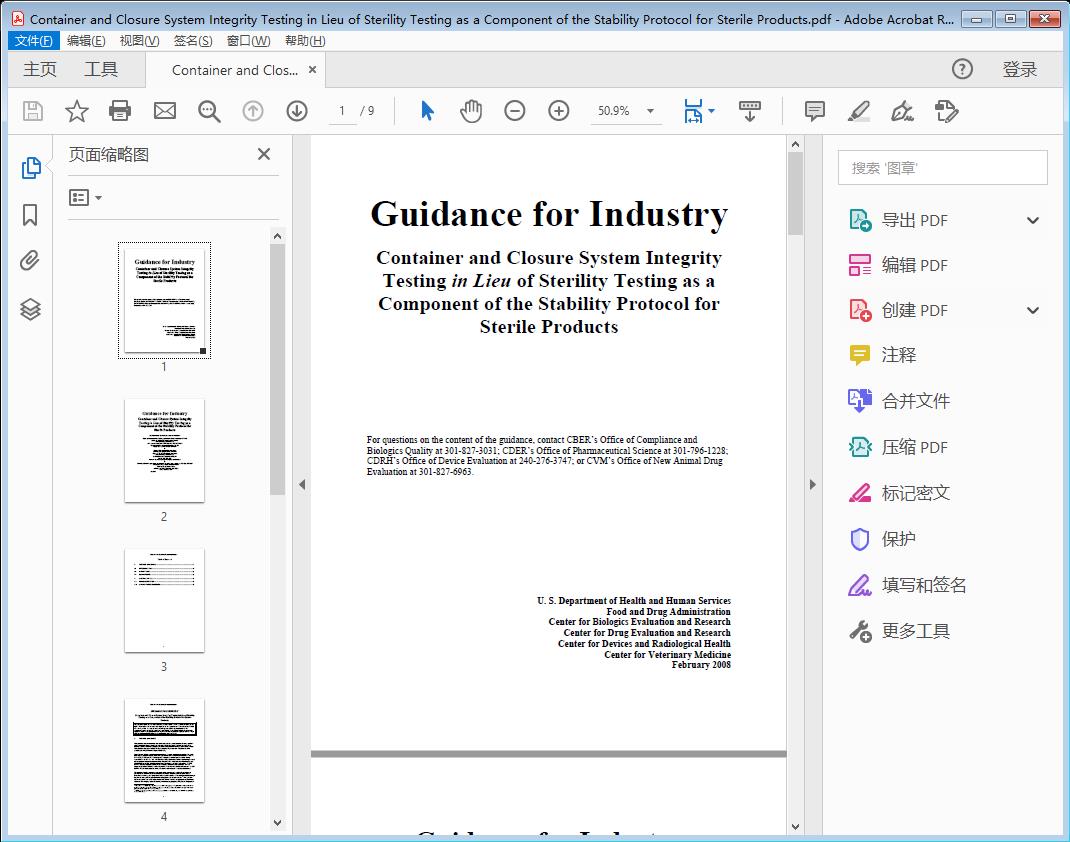This screenshot has width=1070, height=842.
Task: Select page 3 thumbnail
Action: 164,600
